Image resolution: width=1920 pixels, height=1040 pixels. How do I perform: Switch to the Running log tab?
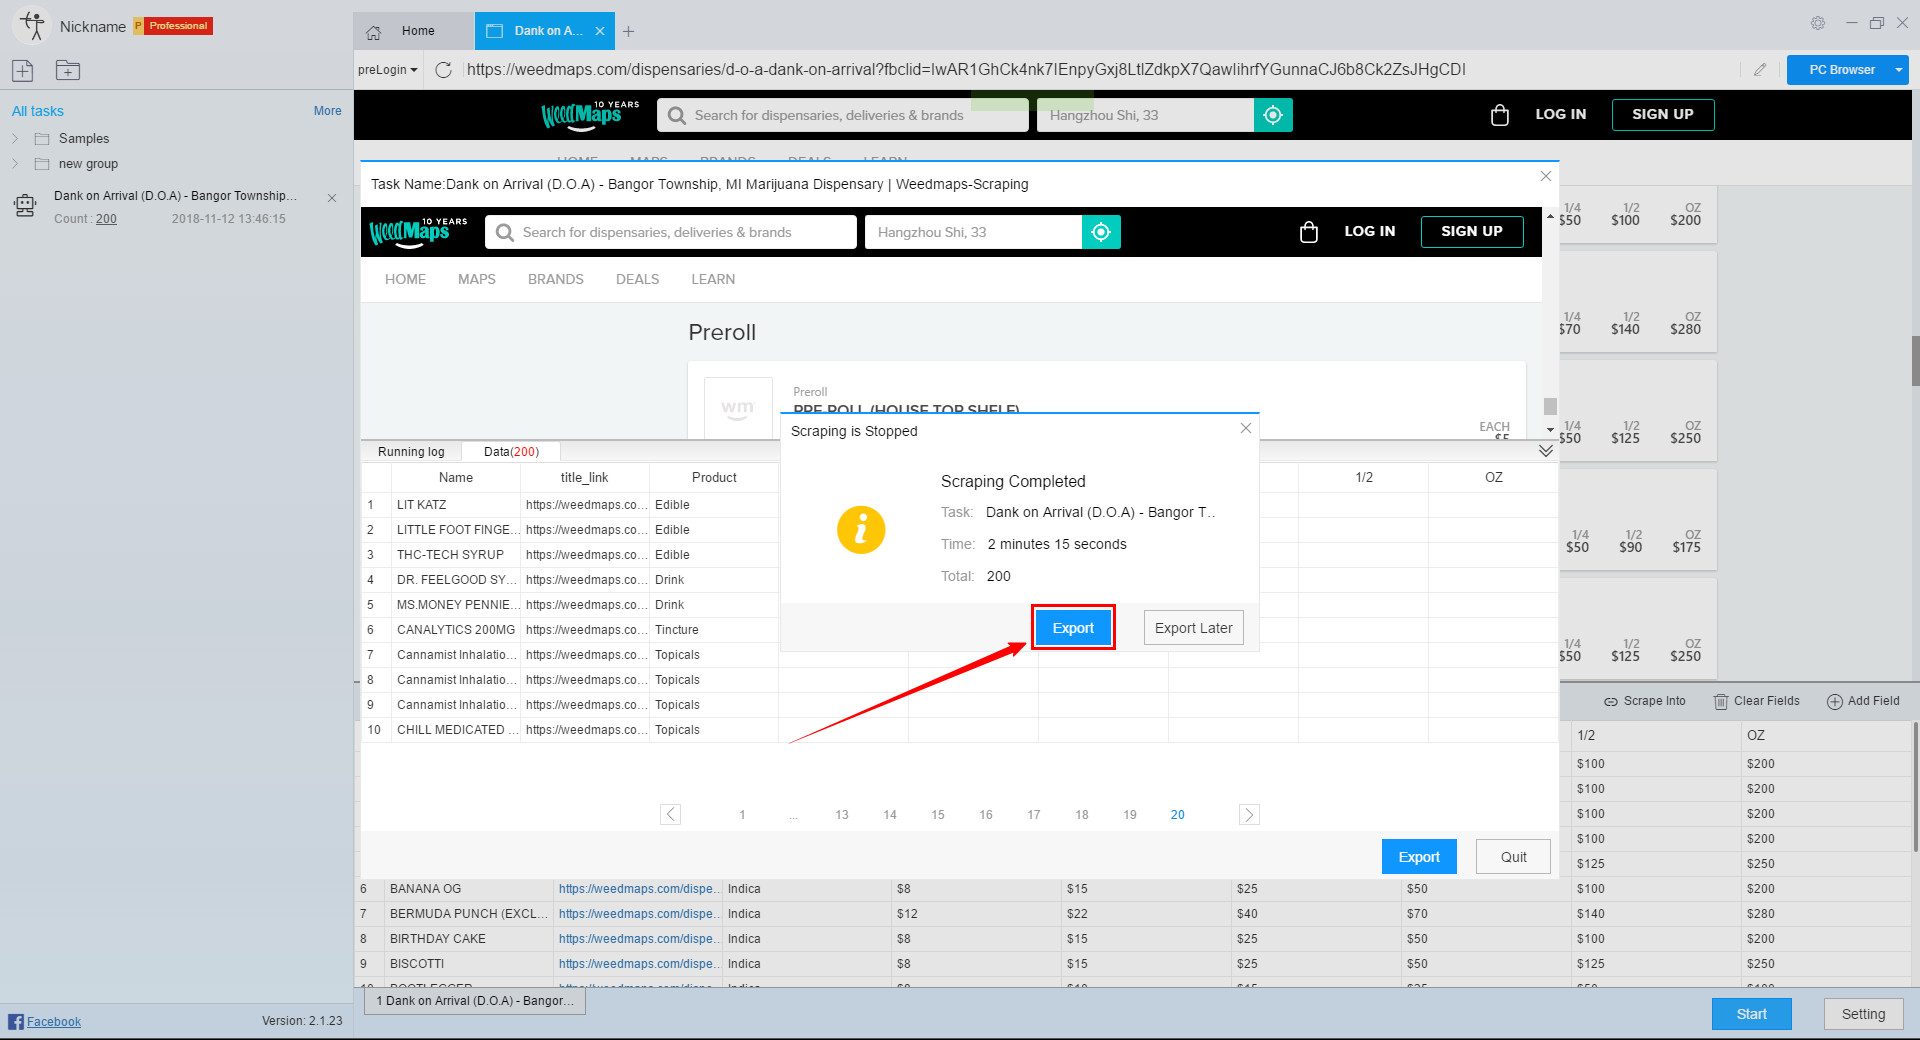[x=411, y=452]
